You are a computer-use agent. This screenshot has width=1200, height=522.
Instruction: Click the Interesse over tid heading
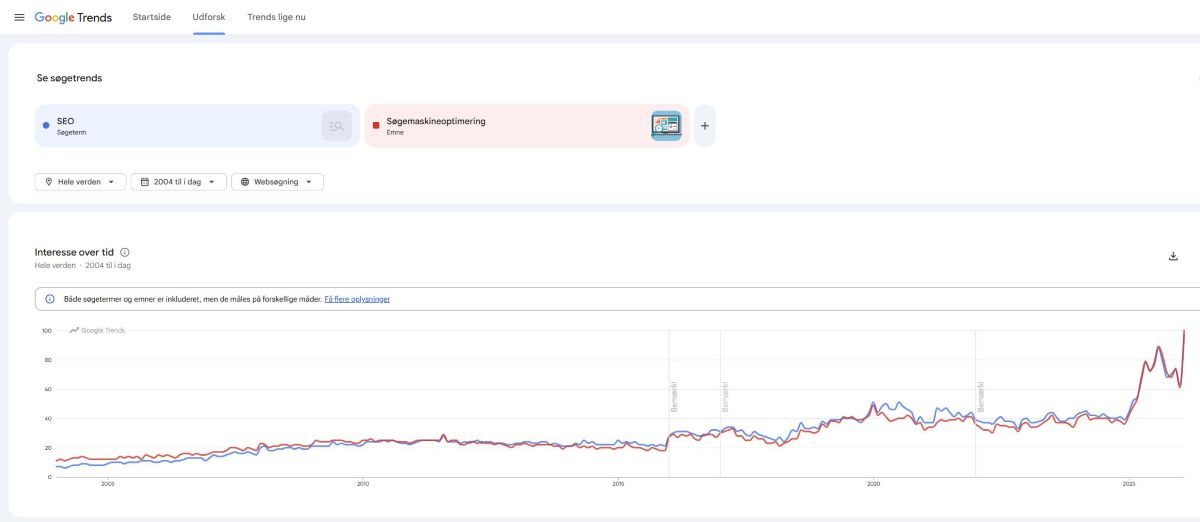pos(74,253)
